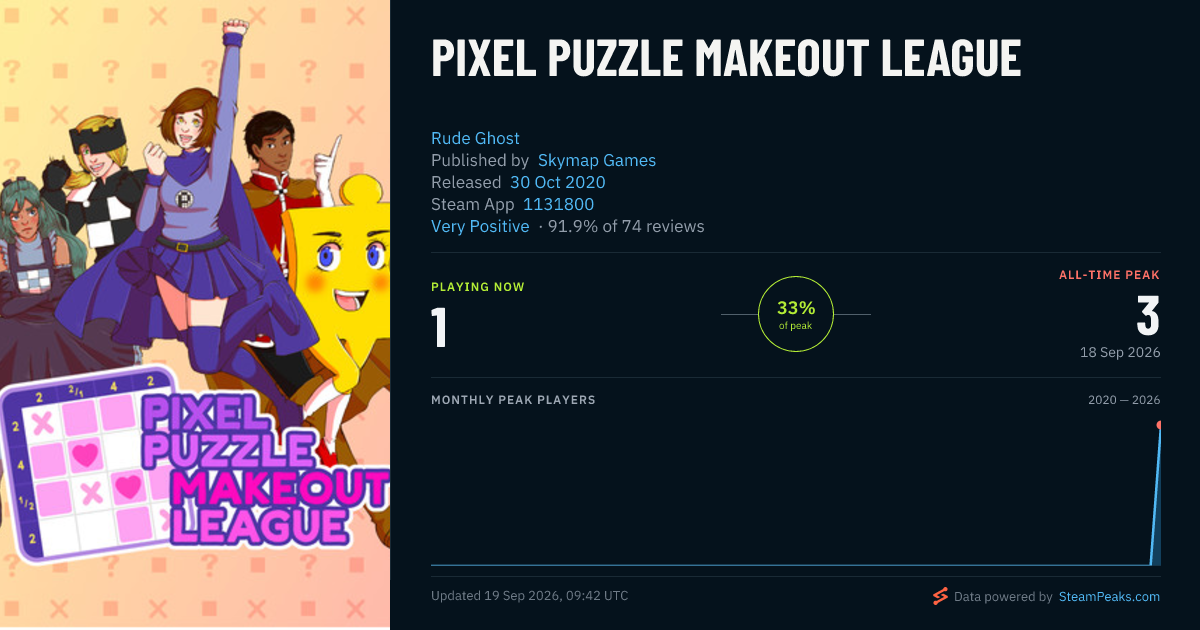
Task: Click the 33% of peak circle
Action: tap(796, 314)
